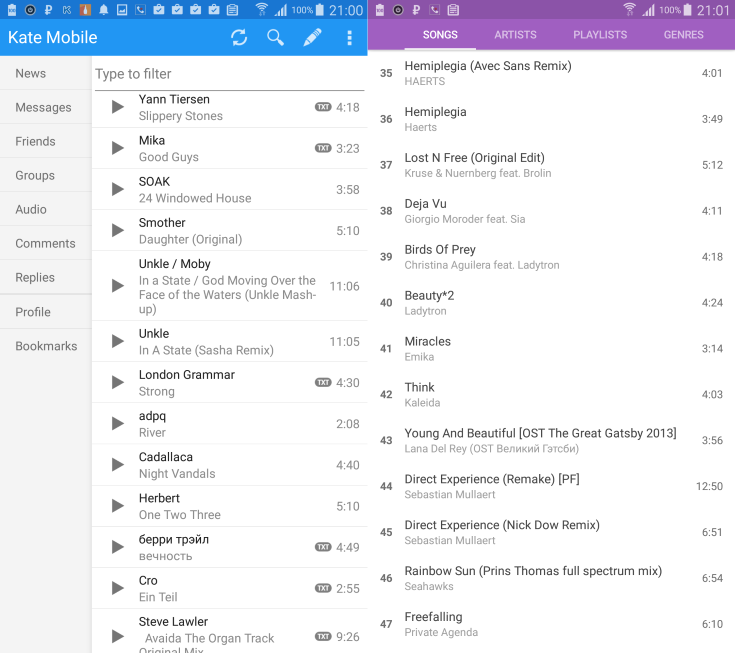Select Miracles by Emika
Image resolution: width=735 pixels, height=653 pixels.
click(551, 349)
